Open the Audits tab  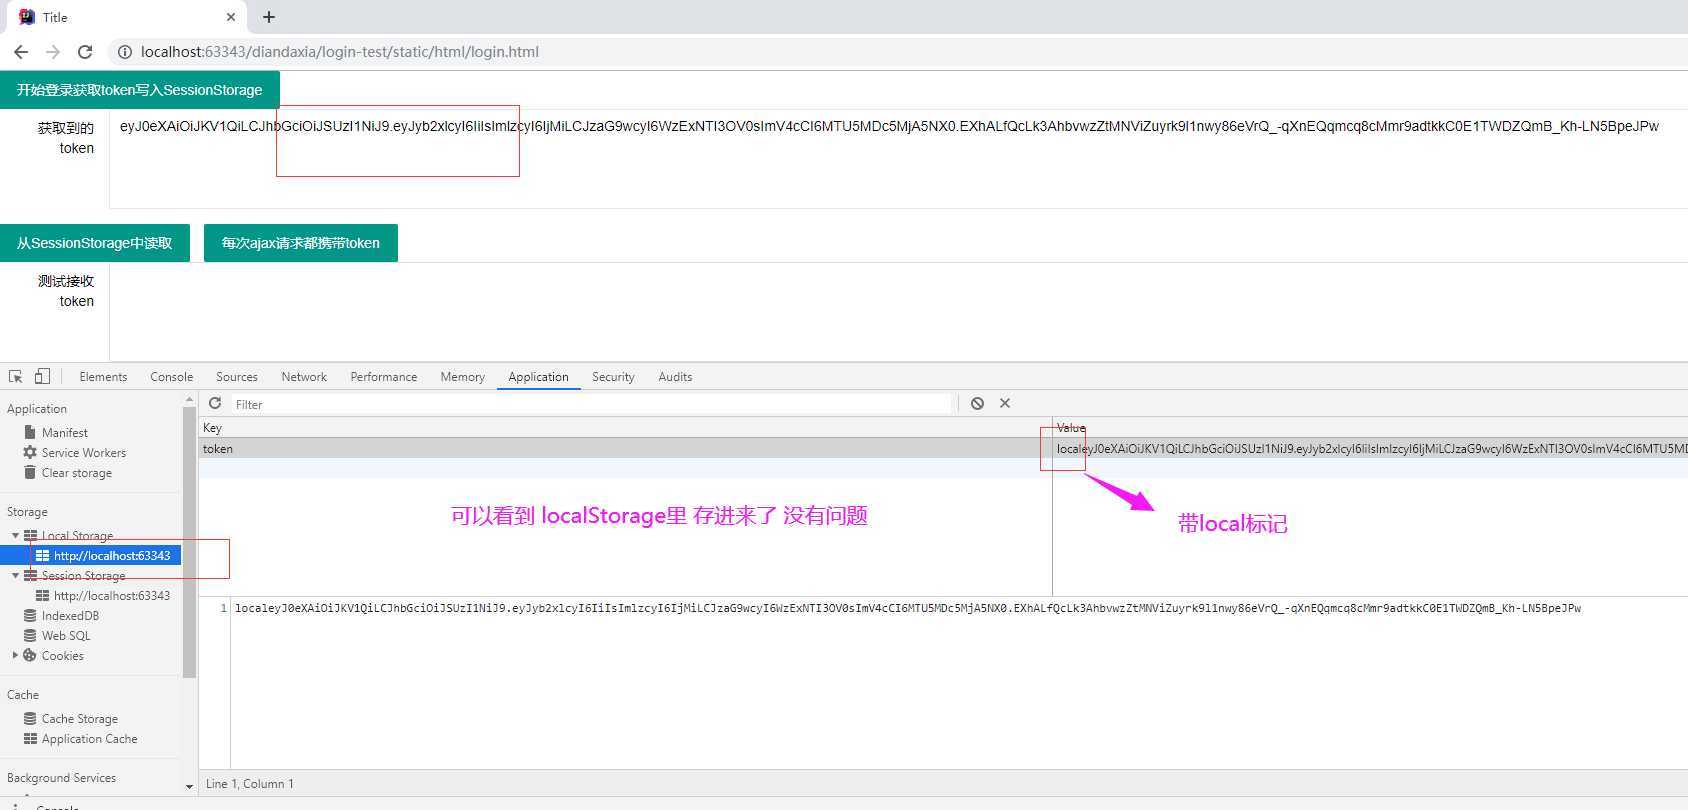[x=675, y=377]
